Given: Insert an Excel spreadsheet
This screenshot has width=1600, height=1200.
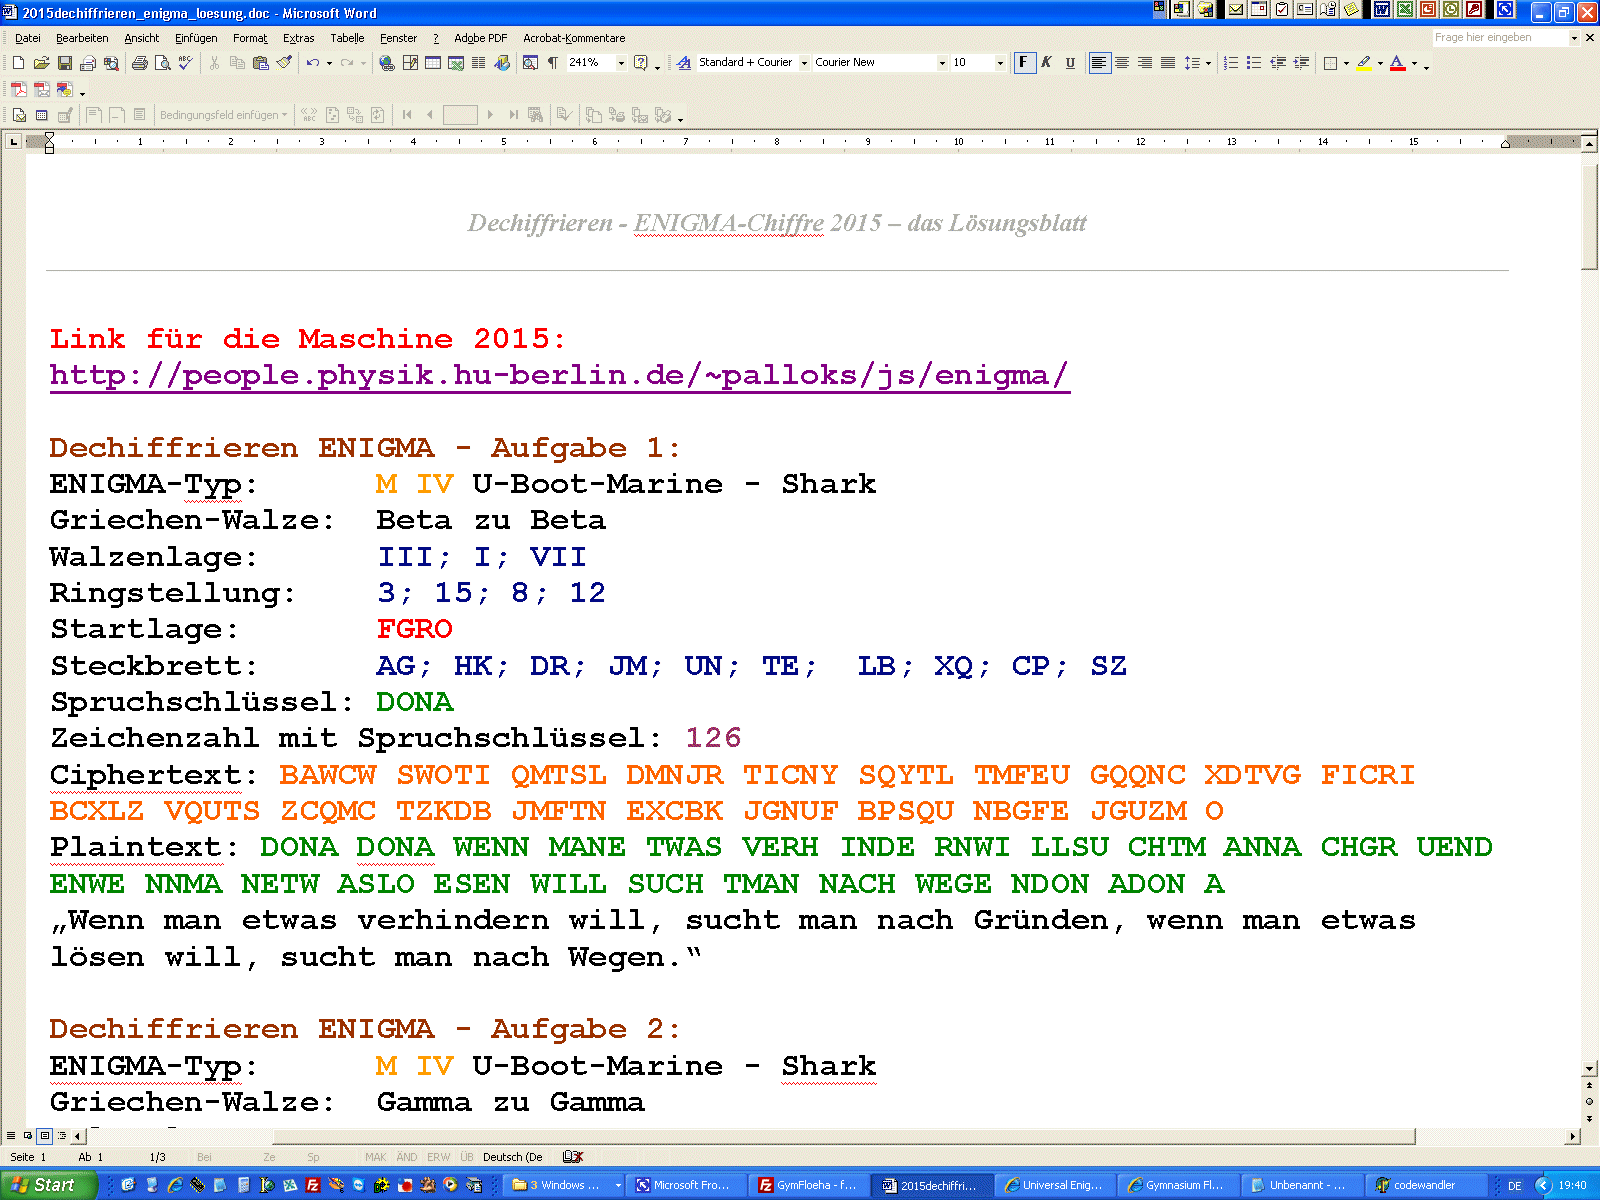Looking at the screenshot, I should pyautogui.click(x=456, y=63).
